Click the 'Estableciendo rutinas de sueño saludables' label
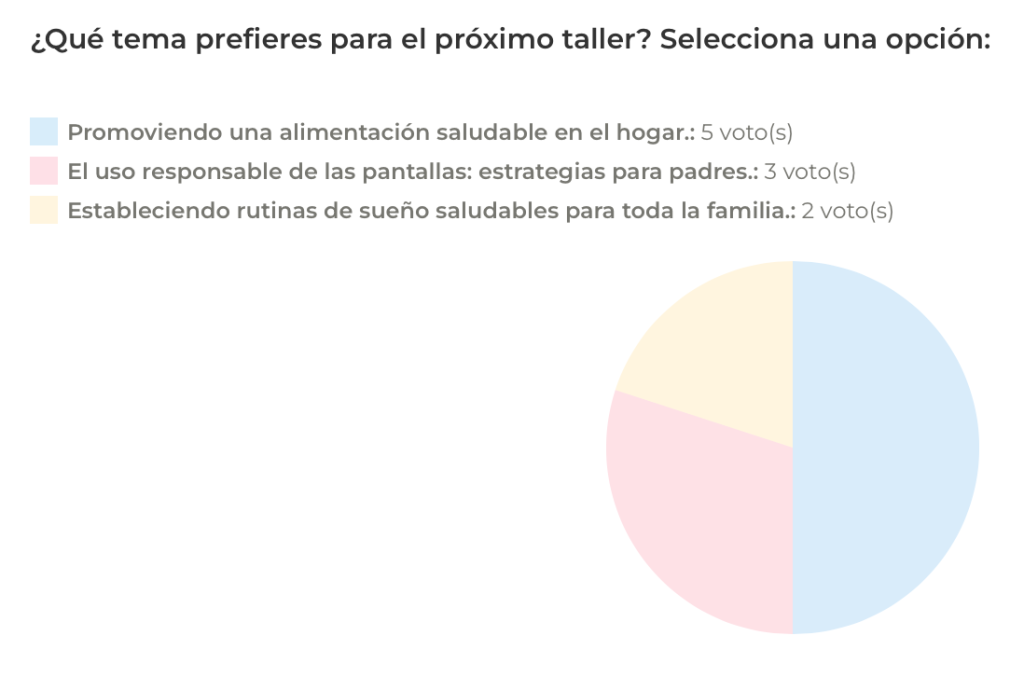The height and width of the screenshot is (677, 1024). [x=300, y=211]
